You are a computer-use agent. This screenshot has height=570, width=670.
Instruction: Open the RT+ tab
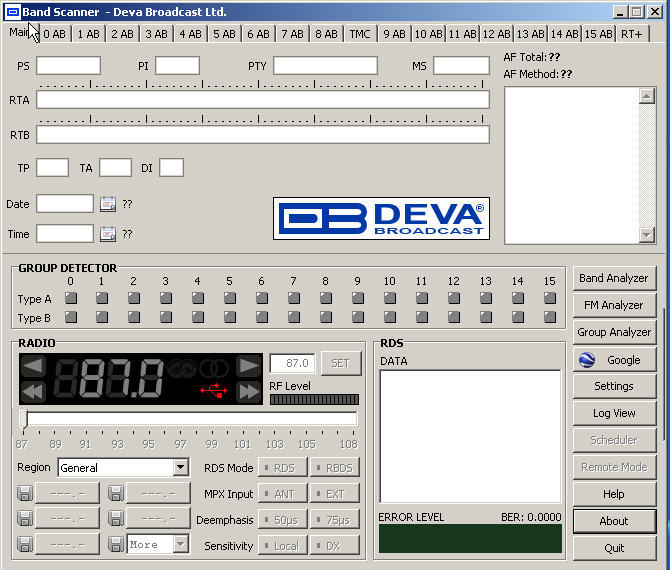coord(632,34)
